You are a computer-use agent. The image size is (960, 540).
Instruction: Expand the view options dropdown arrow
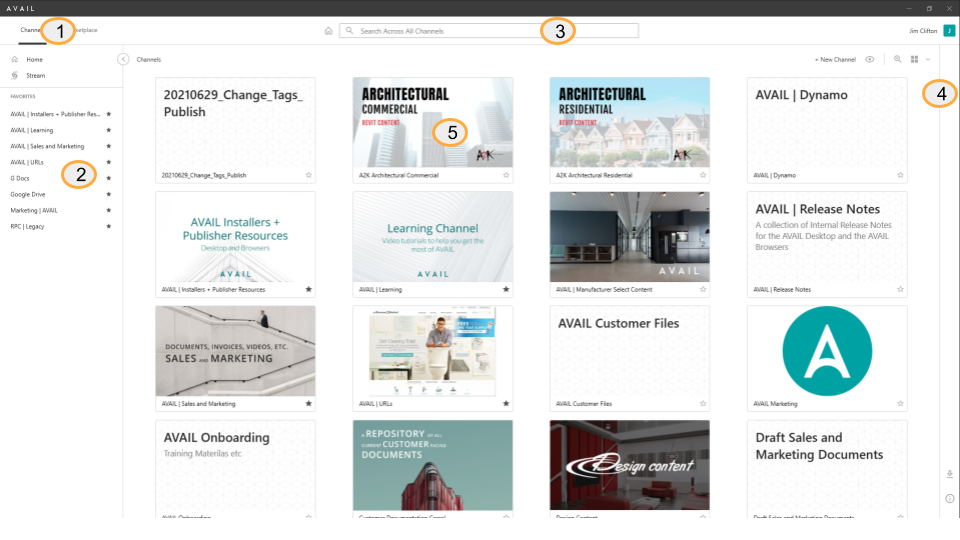click(x=928, y=60)
